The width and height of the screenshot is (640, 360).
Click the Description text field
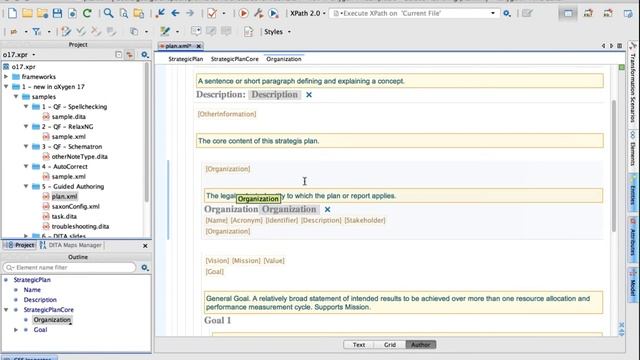275,95
